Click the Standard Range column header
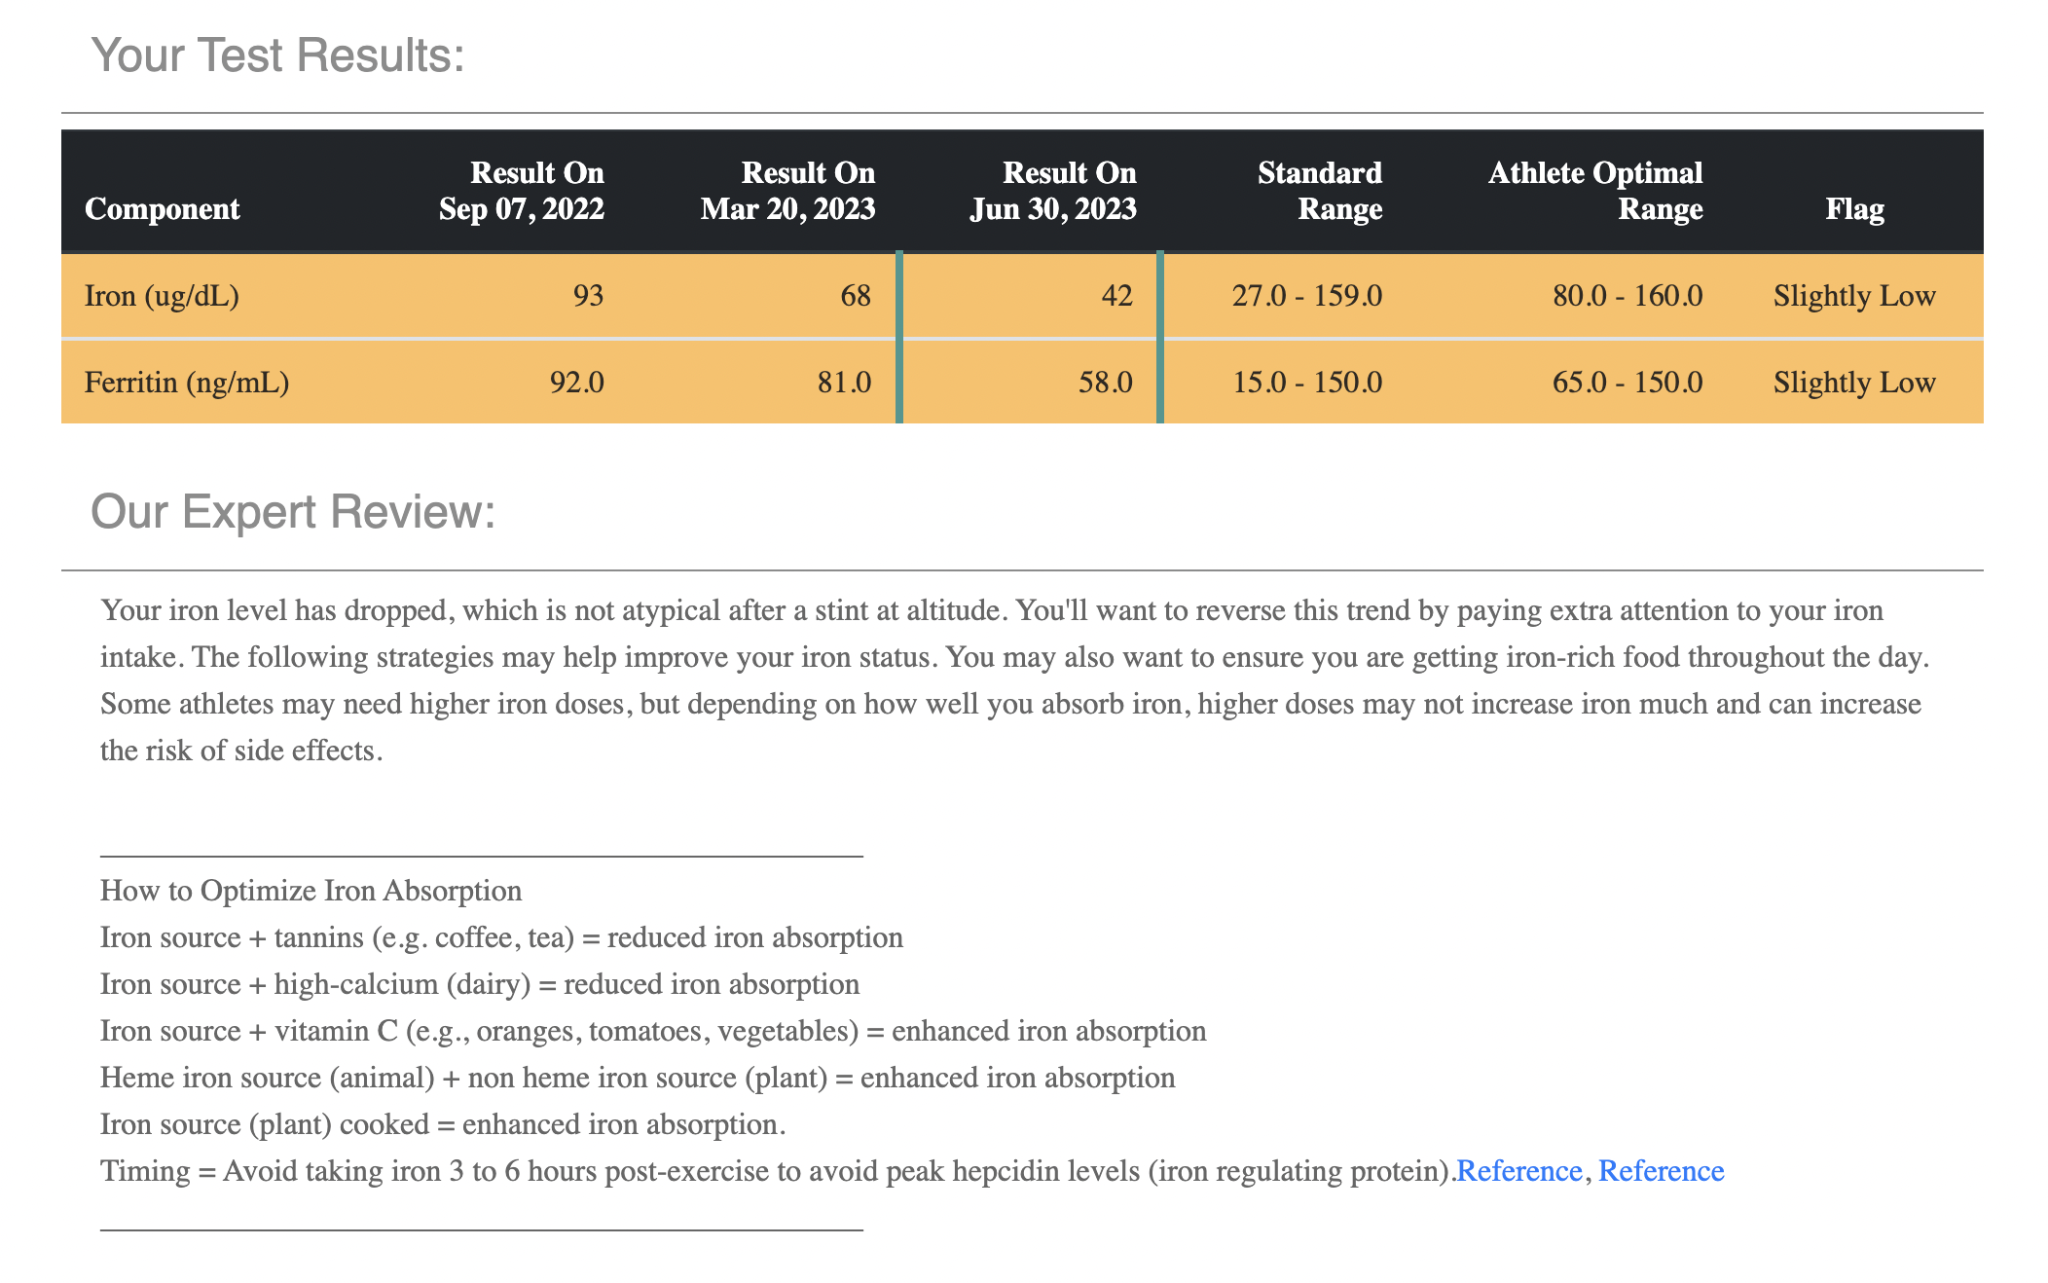This screenshot has width=2048, height=1283. 1319,191
